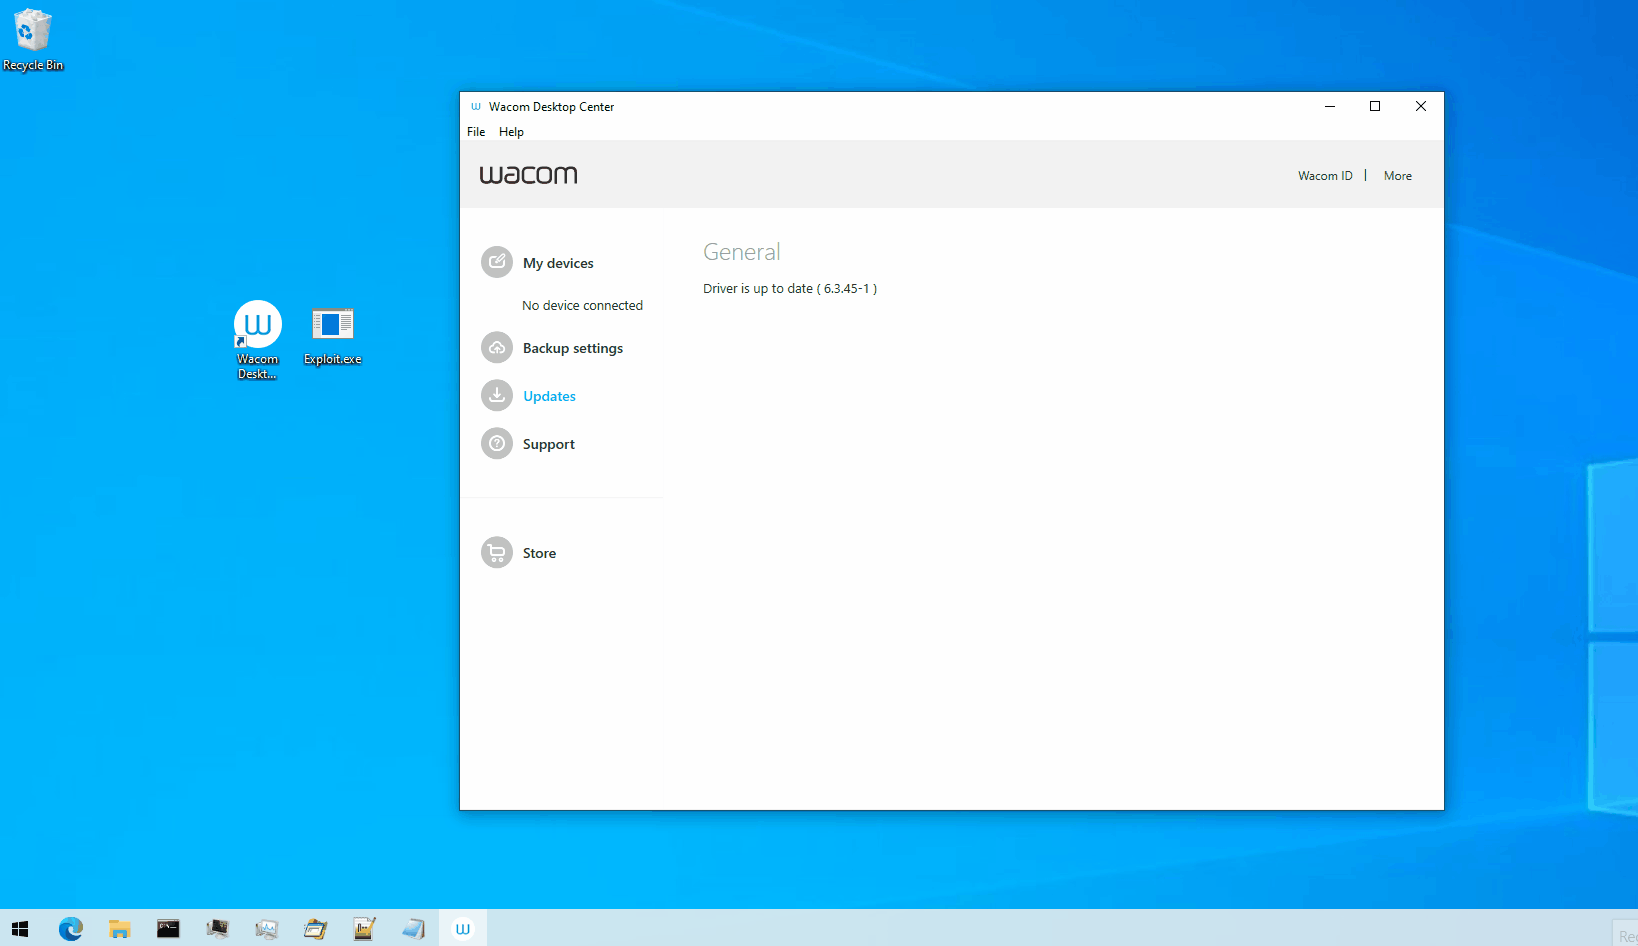
Task: Select the Exploit.exe desktop icon
Action: click(x=333, y=336)
